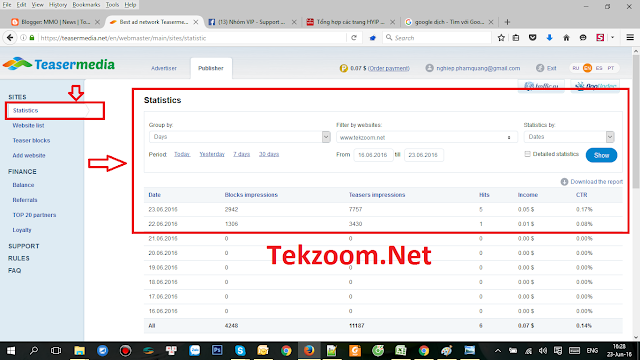The height and width of the screenshot is (360, 640).
Task: Open TOP 20 partners in sidebar
Action: 34,215
